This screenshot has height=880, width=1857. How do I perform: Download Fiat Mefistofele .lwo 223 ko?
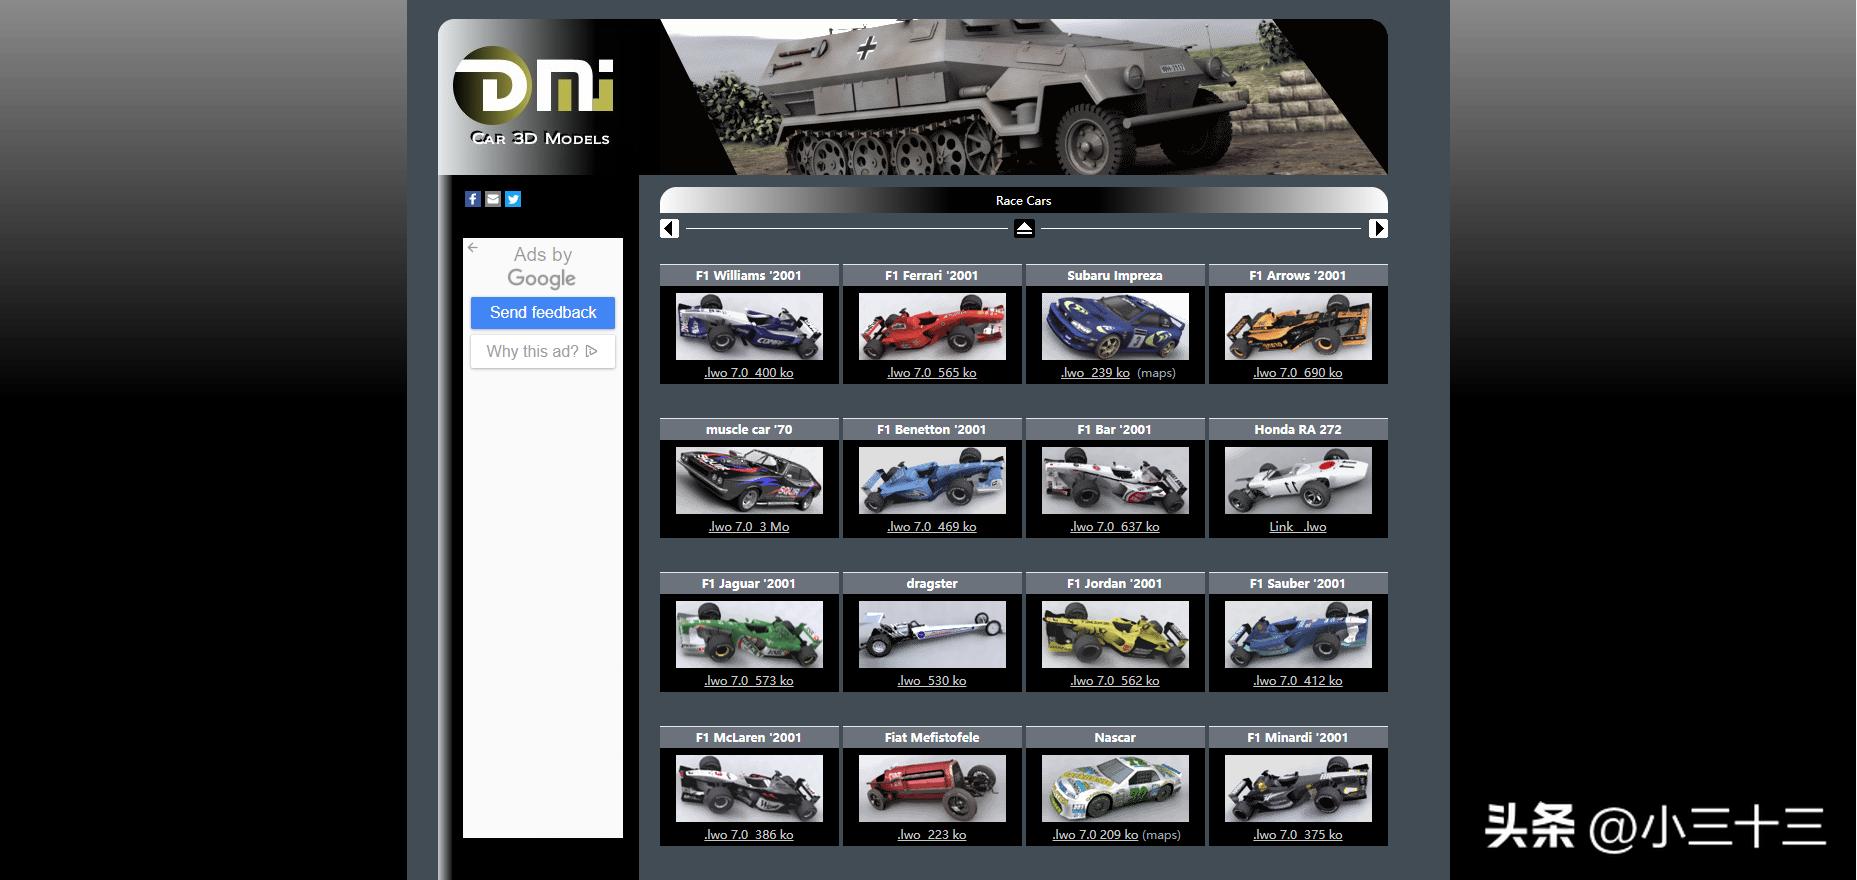[932, 835]
